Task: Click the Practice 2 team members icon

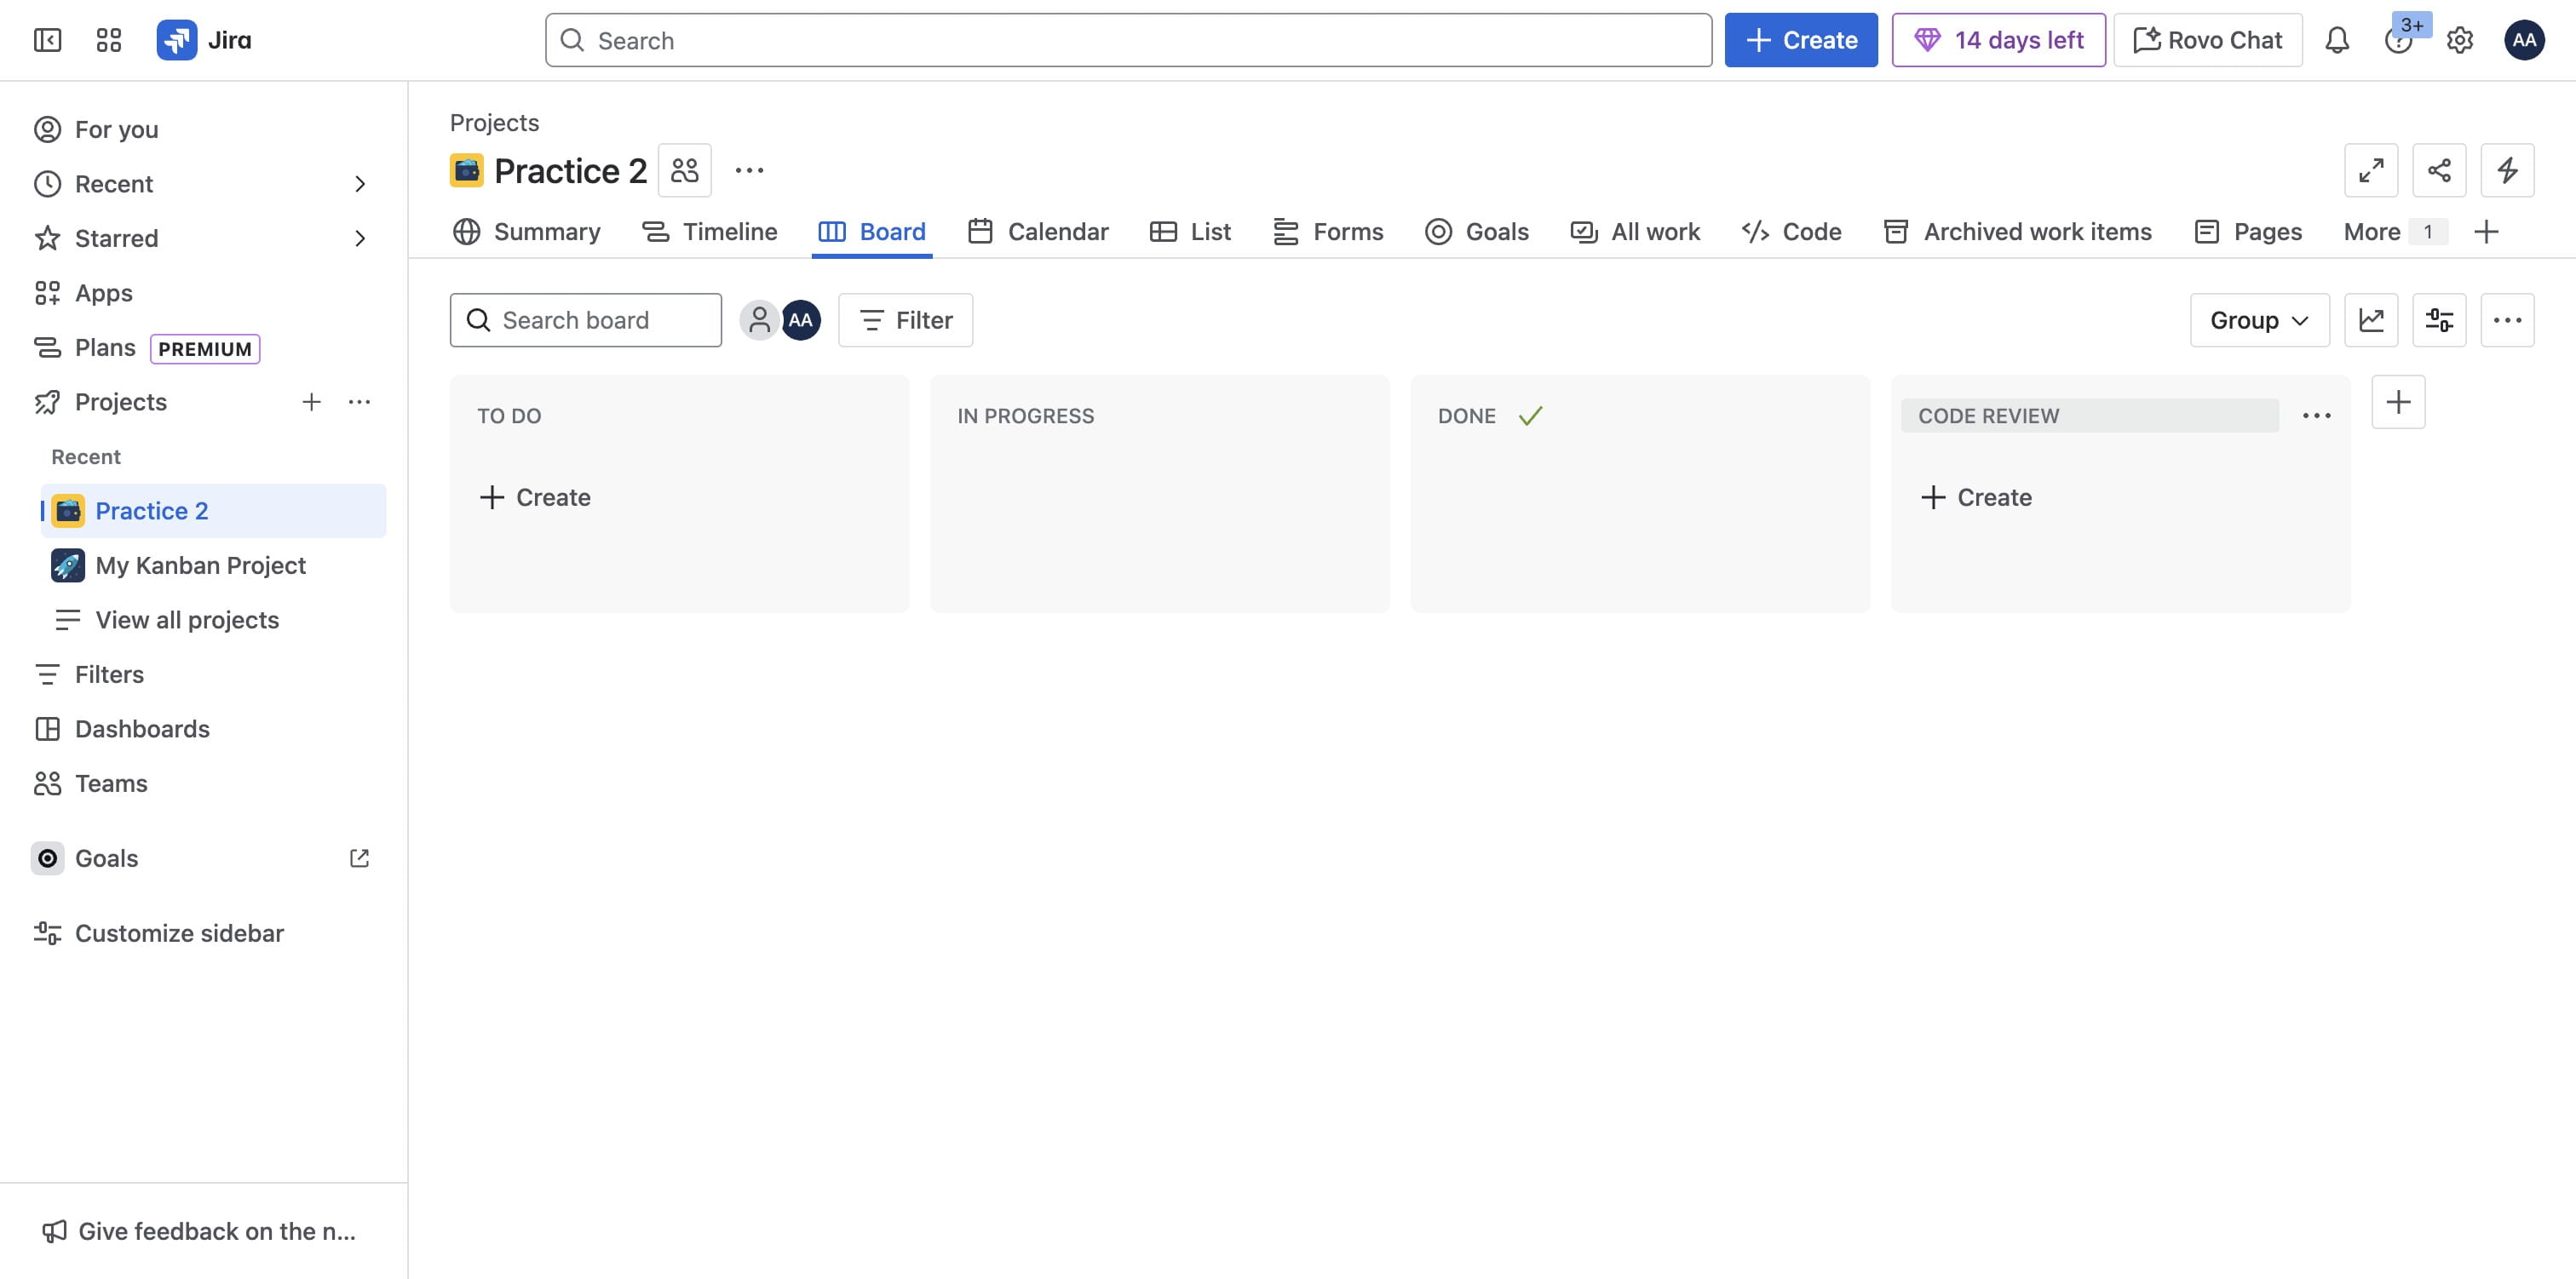Action: (x=685, y=170)
